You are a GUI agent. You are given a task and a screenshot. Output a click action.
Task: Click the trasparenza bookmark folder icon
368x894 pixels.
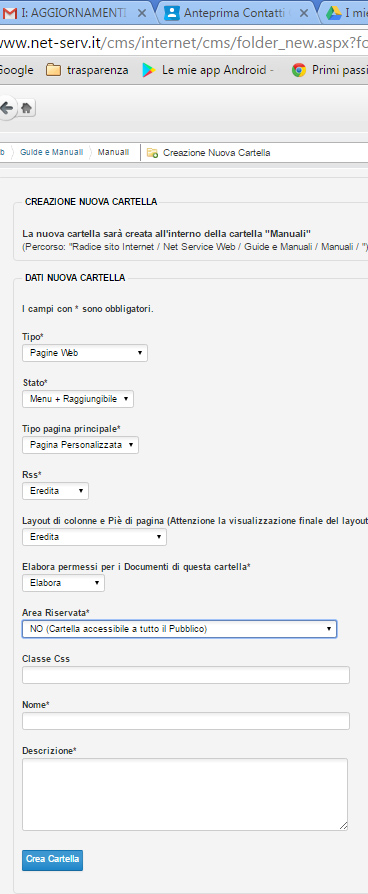click(53, 70)
